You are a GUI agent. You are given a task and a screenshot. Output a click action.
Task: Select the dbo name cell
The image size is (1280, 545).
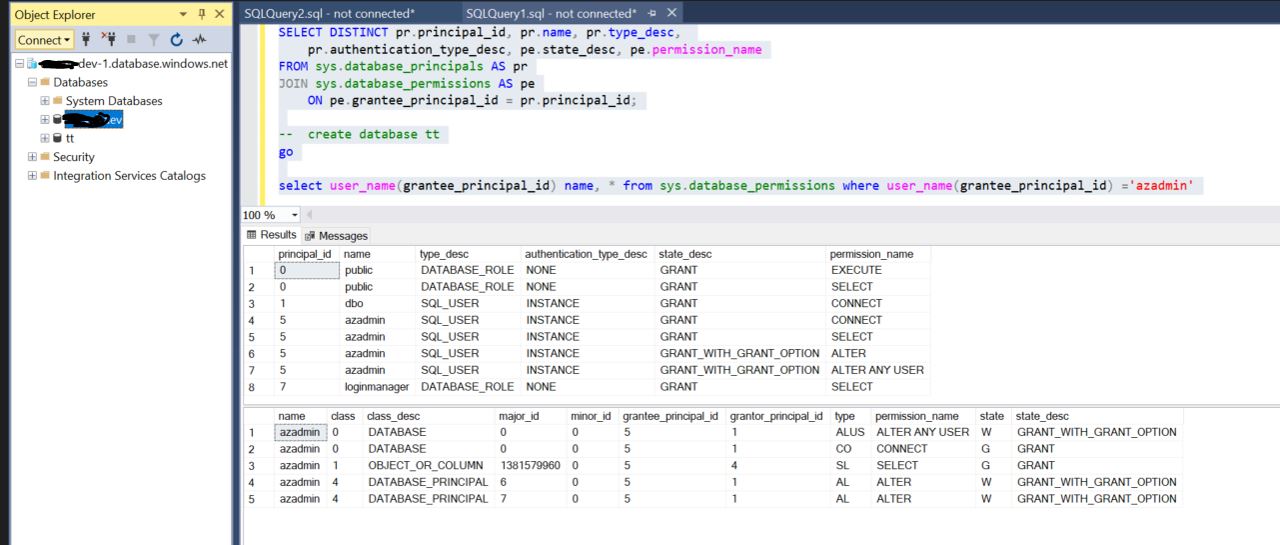click(378, 303)
